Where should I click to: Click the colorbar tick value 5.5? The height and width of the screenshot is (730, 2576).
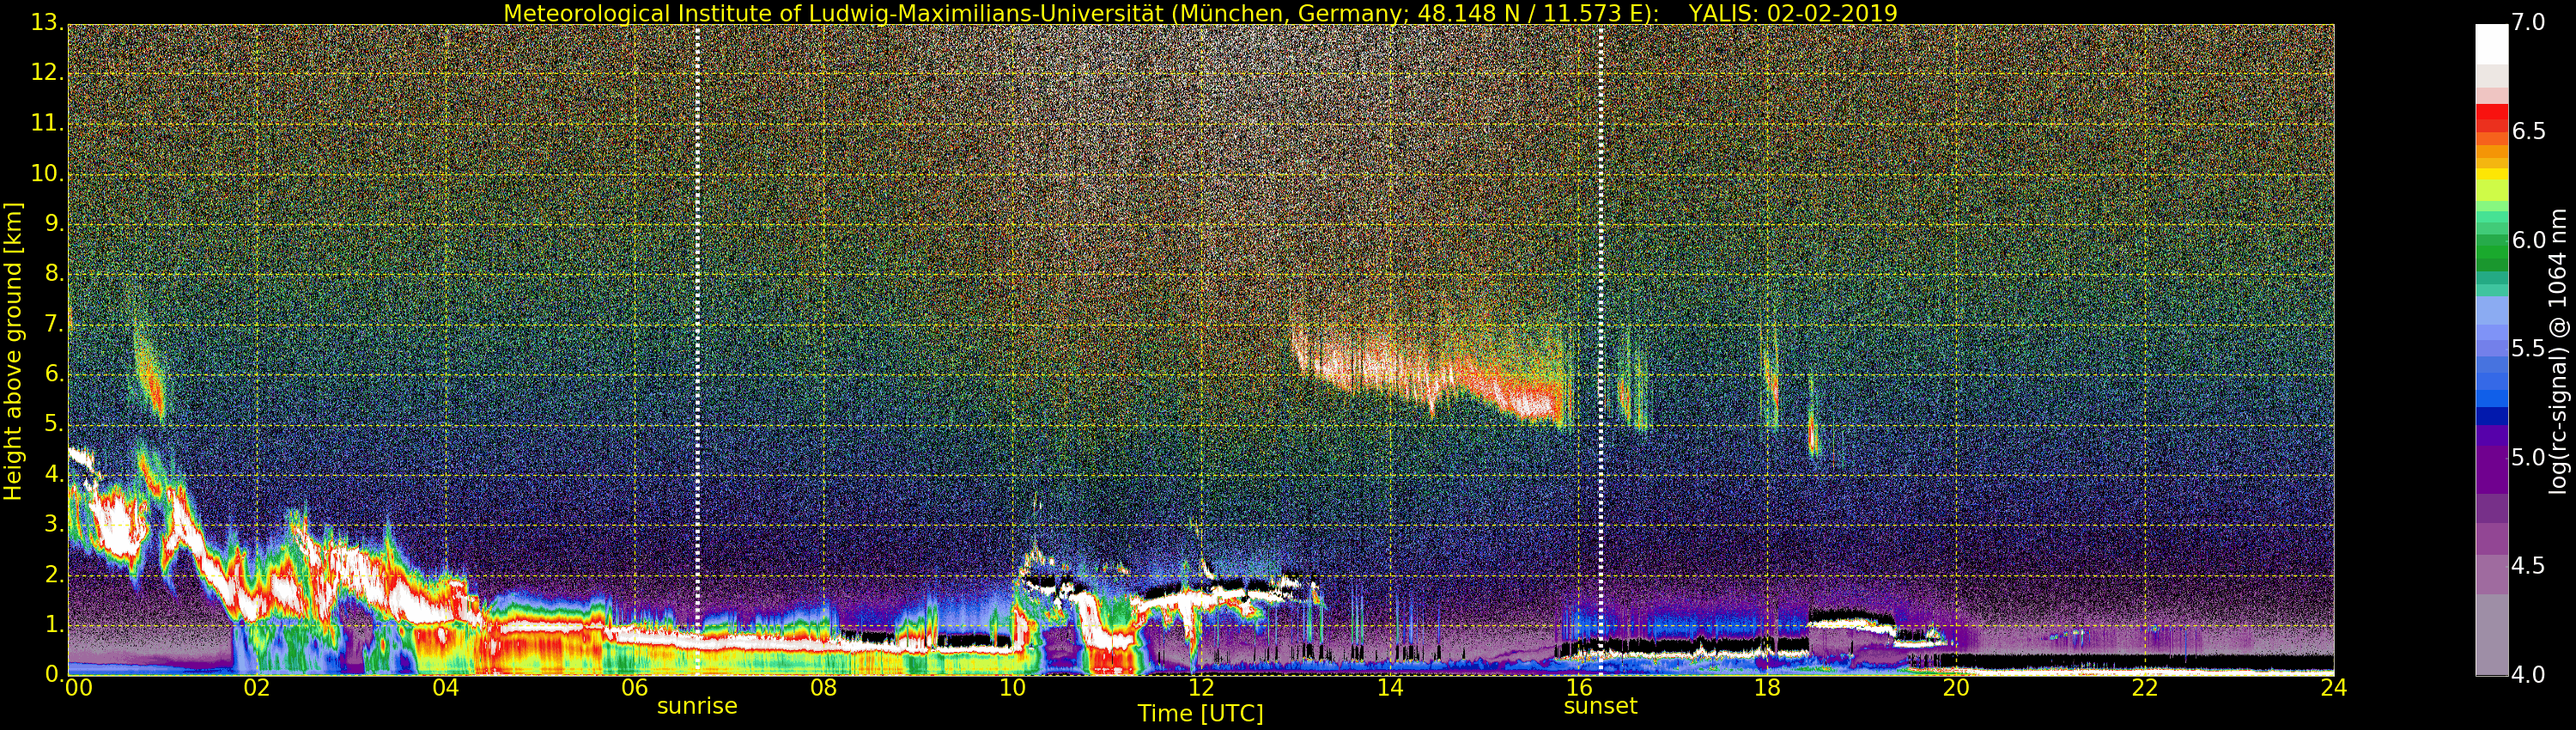pyautogui.click(x=2528, y=348)
